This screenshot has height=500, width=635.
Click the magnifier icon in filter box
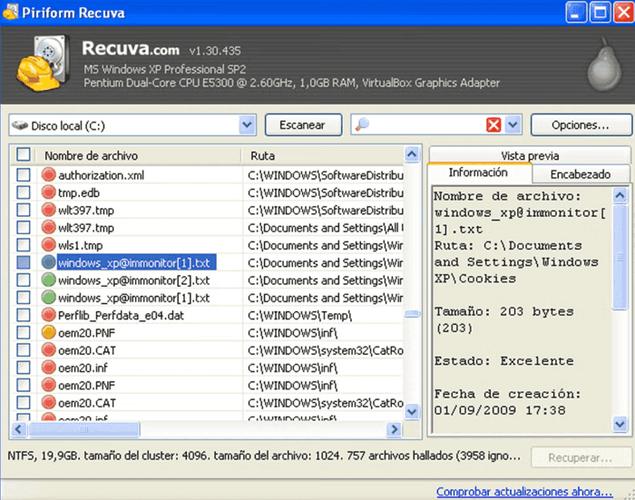362,124
